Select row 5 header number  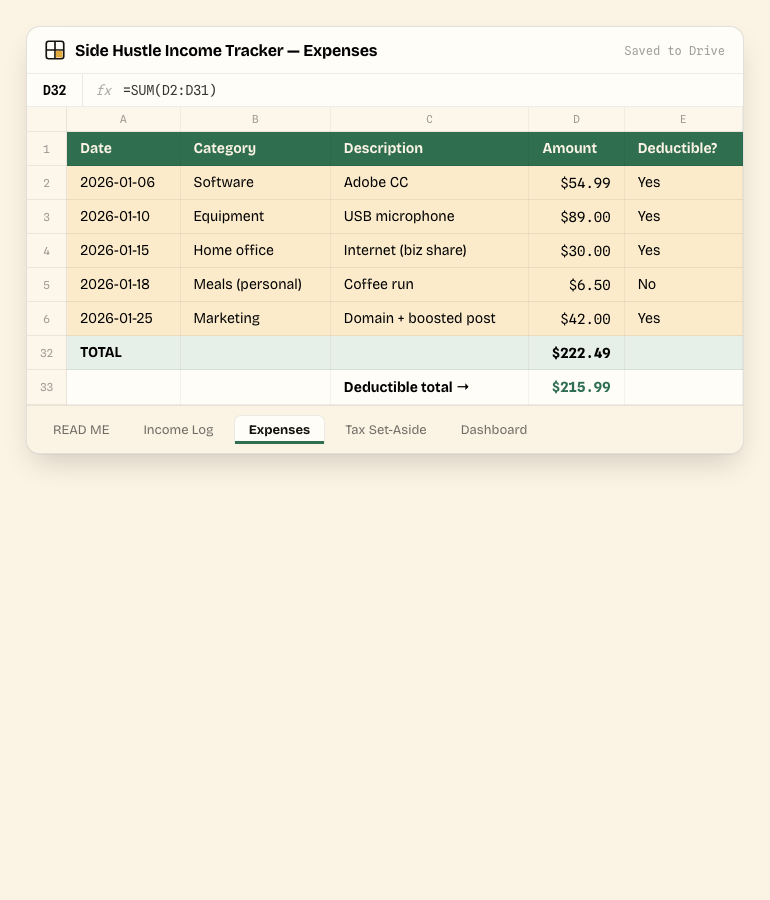click(x=46, y=285)
